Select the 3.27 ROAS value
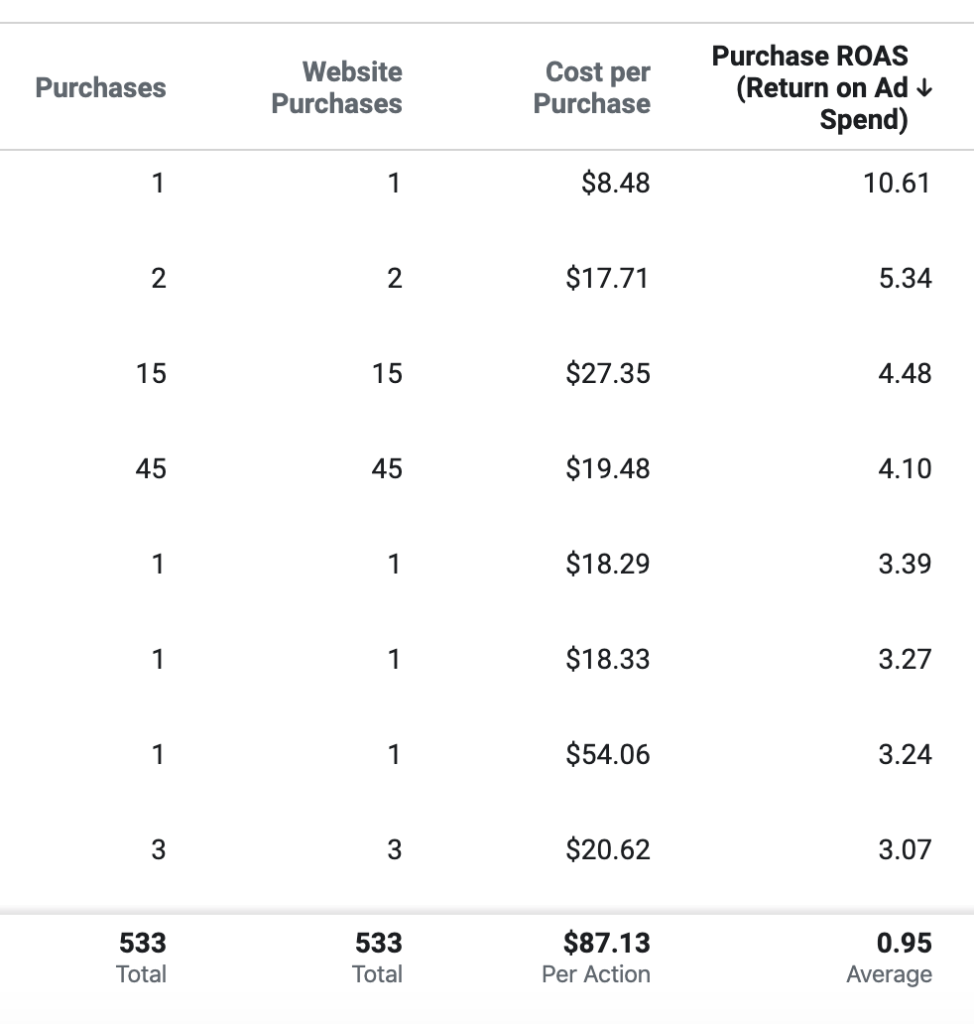The width and height of the screenshot is (974, 1024). (905, 659)
